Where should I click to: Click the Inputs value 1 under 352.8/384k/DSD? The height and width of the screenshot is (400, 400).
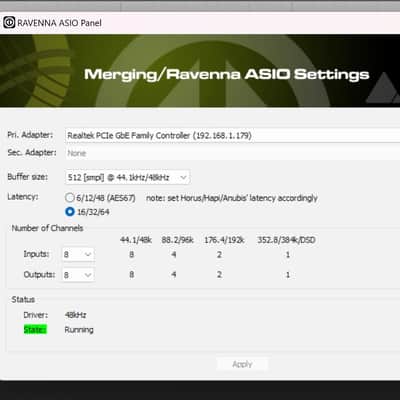coord(287,255)
